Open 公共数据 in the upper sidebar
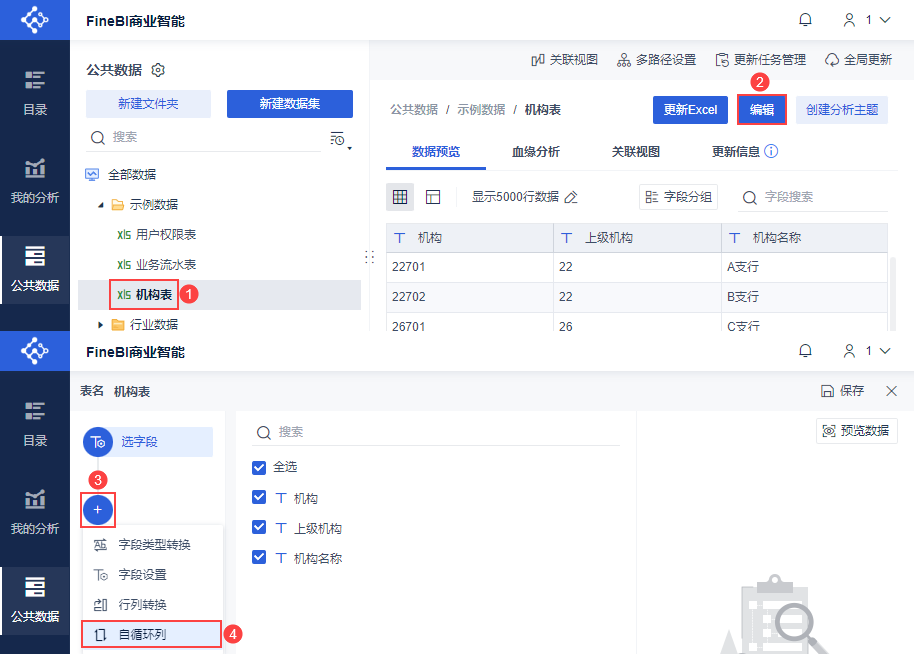The width and height of the screenshot is (914, 654). [x=35, y=269]
